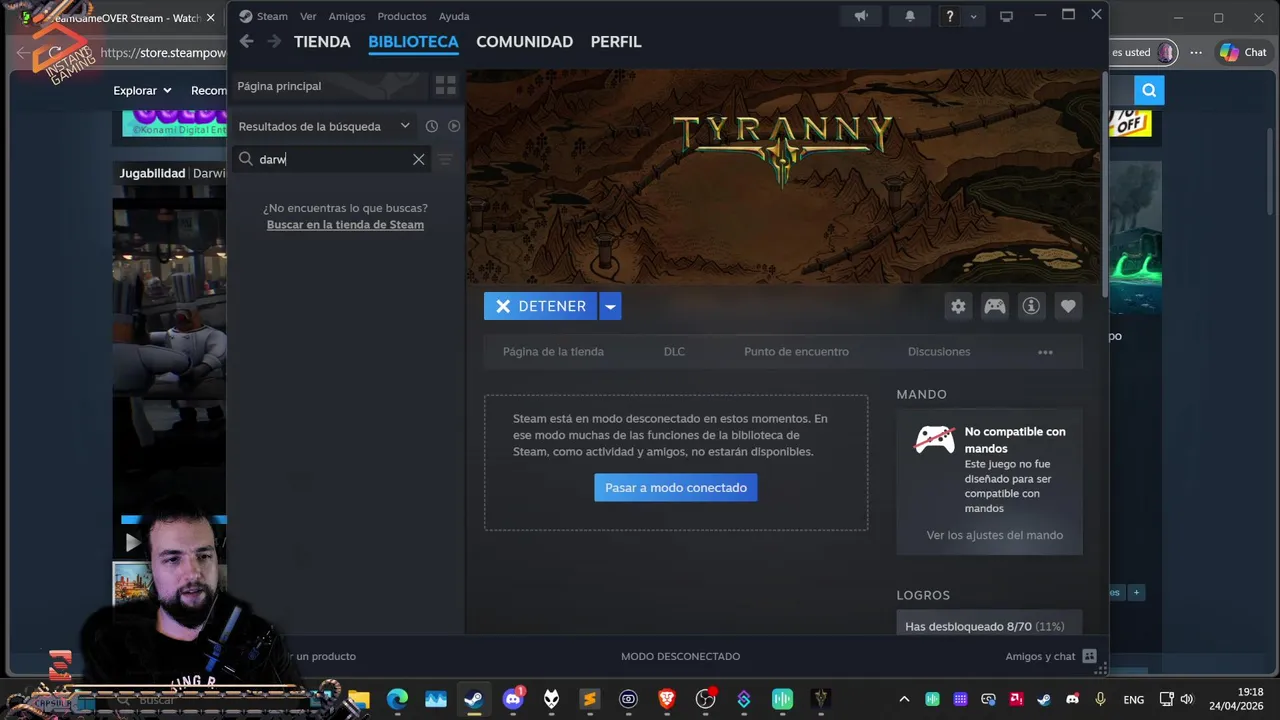The width and height of the screenshot is (1280, 720).
Task: Show Tyranny game info icon
Action: point(1031,306)
